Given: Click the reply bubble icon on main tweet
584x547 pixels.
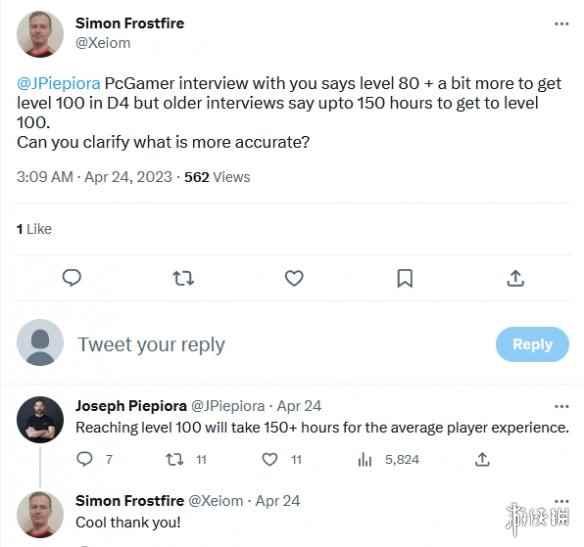Looking at the screenshot, I should 72,278.
